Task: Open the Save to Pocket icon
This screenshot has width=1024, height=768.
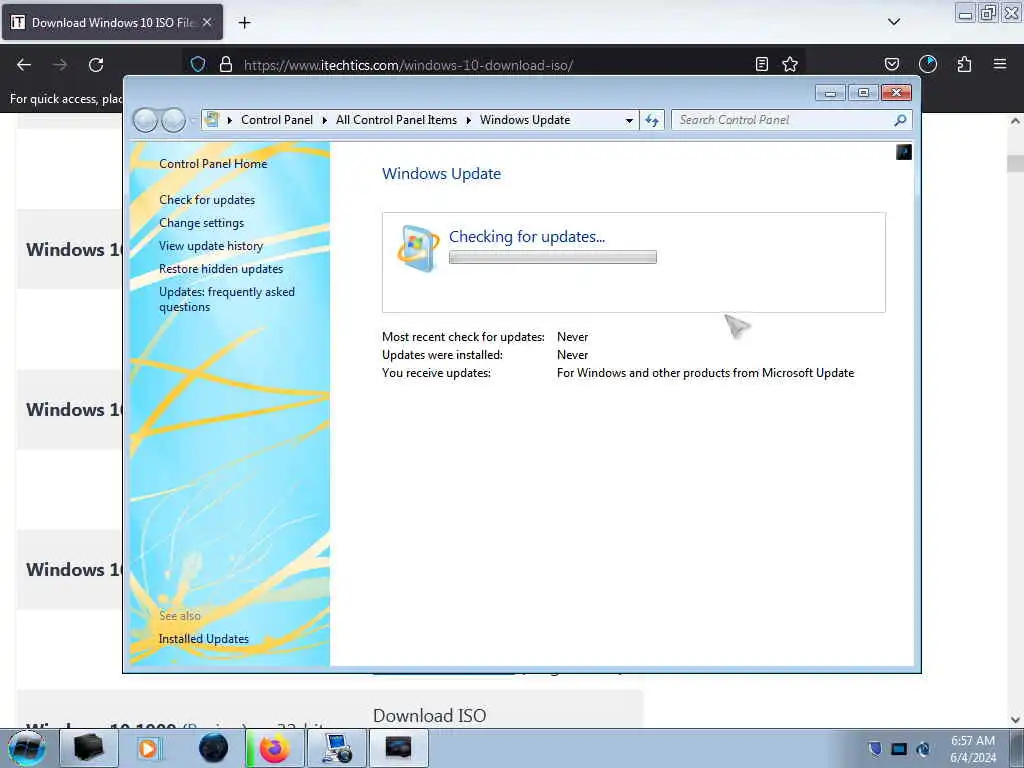Action: pyautogui.click(x=892, y=64)
